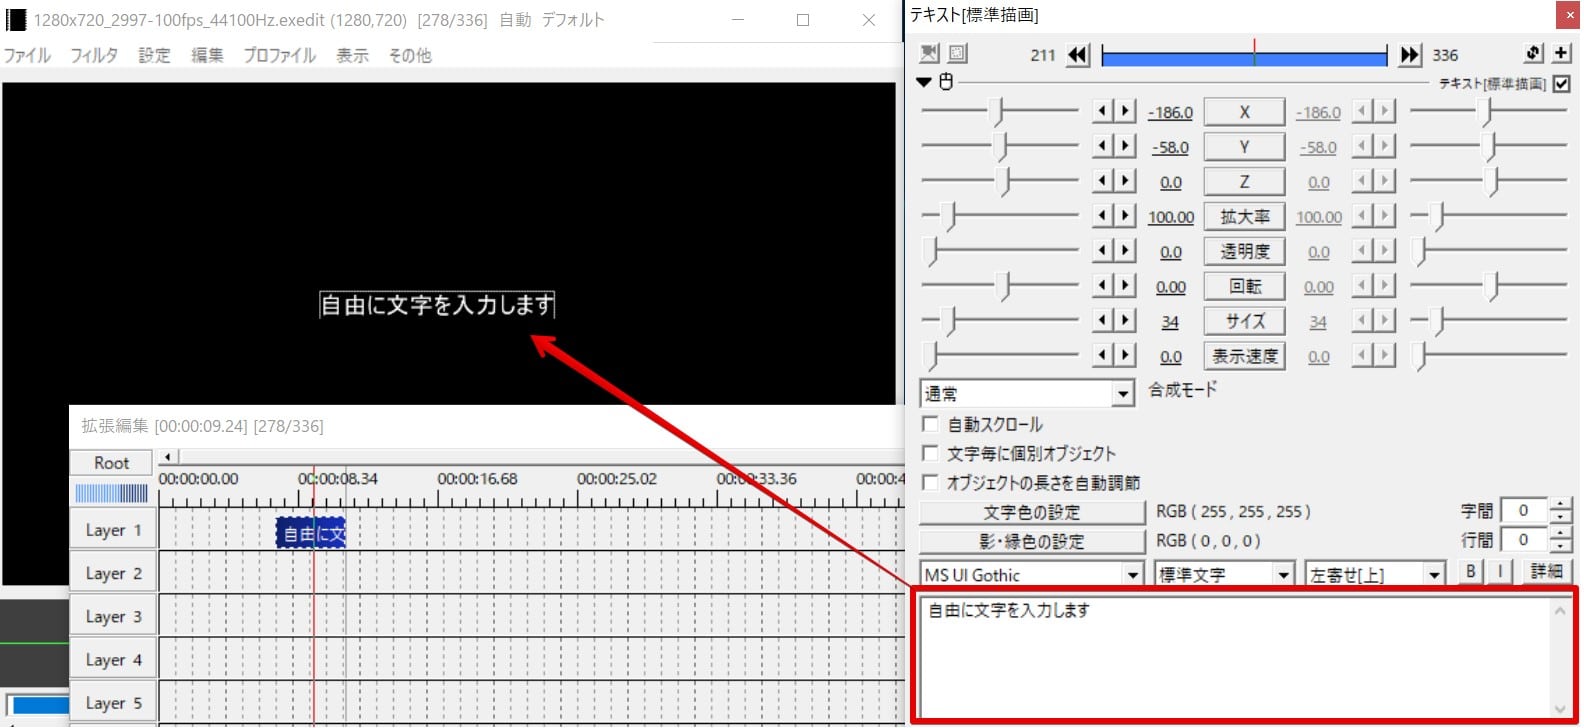Increase 回転 value with right arrow
Viewport: 1584px width, 728px height.
click(x=1126, y=286)
